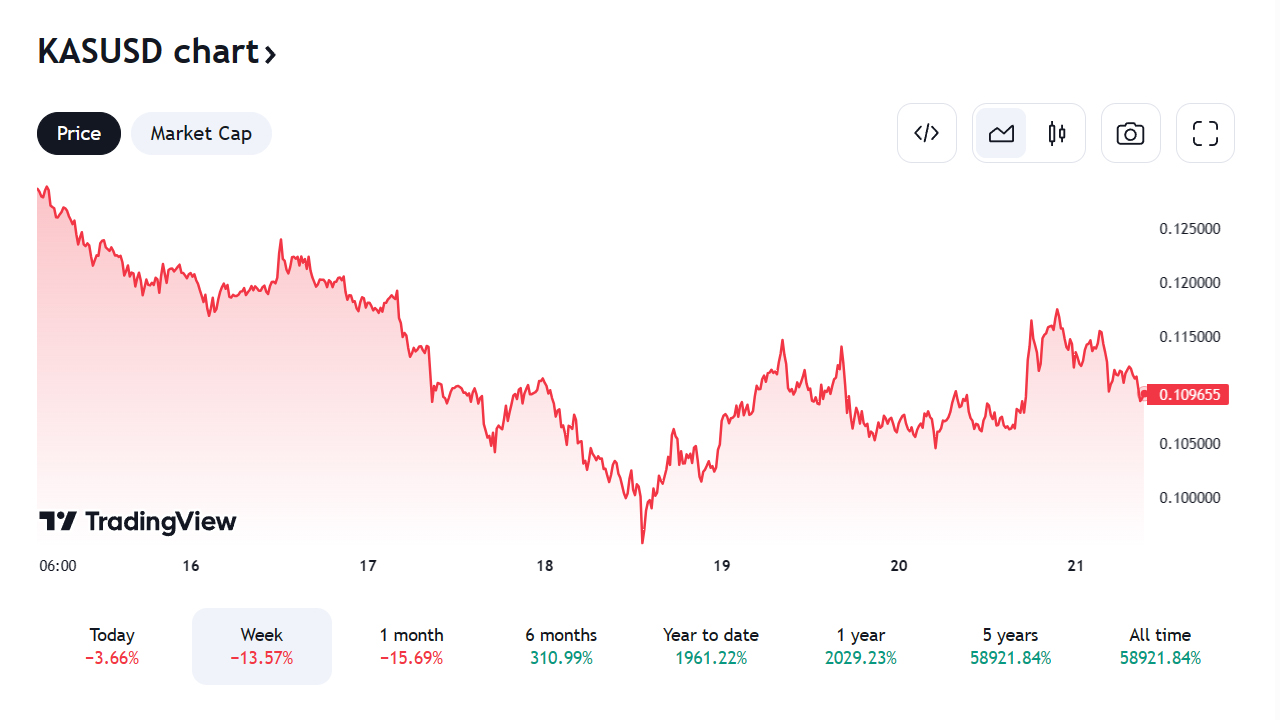
Task: Click the TradingView logo
Action: click(x=138, y=521)
